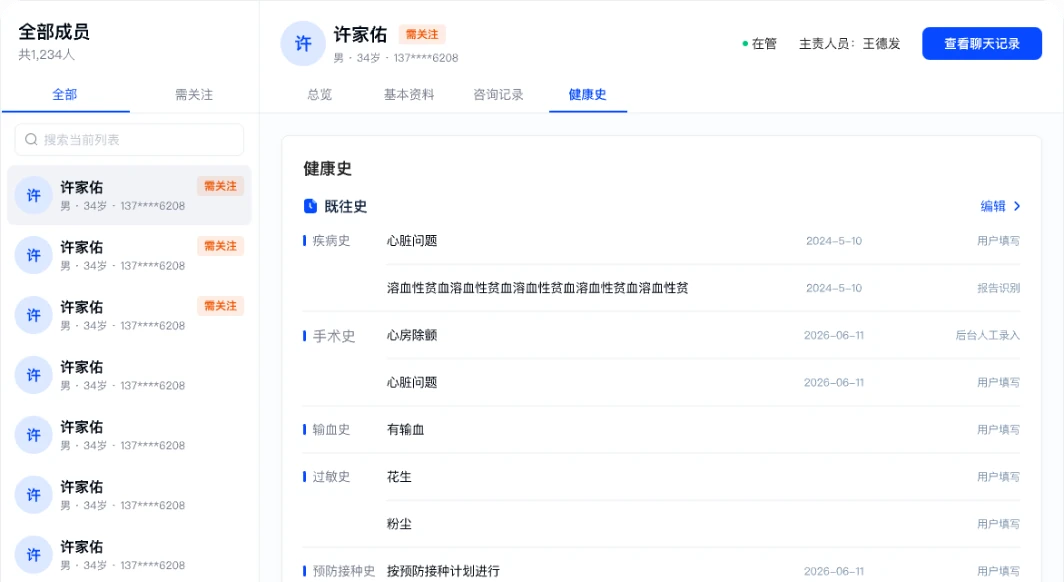
Task: Select the 健康史 tab
Action: coord(588,95)
